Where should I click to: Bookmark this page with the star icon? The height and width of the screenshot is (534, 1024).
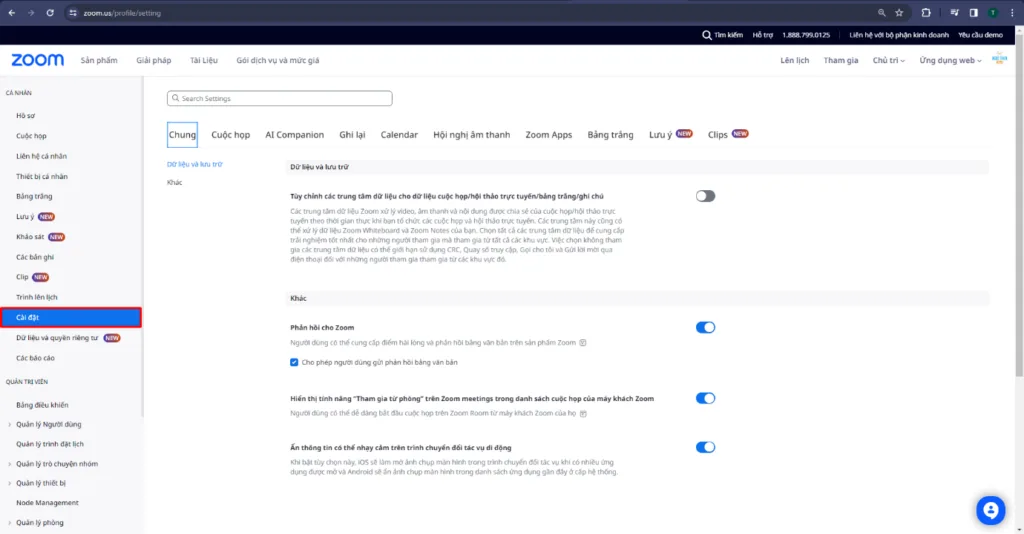coord(899,13)
